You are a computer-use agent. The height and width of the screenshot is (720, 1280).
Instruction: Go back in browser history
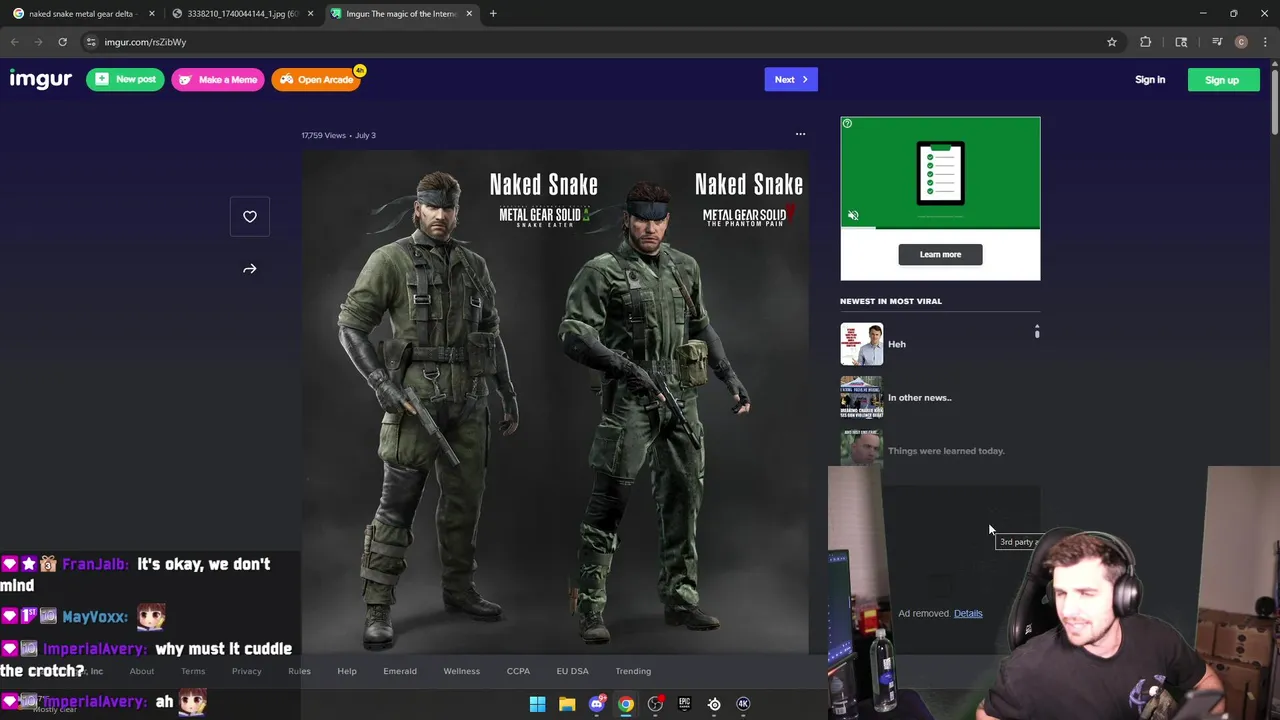14,42
